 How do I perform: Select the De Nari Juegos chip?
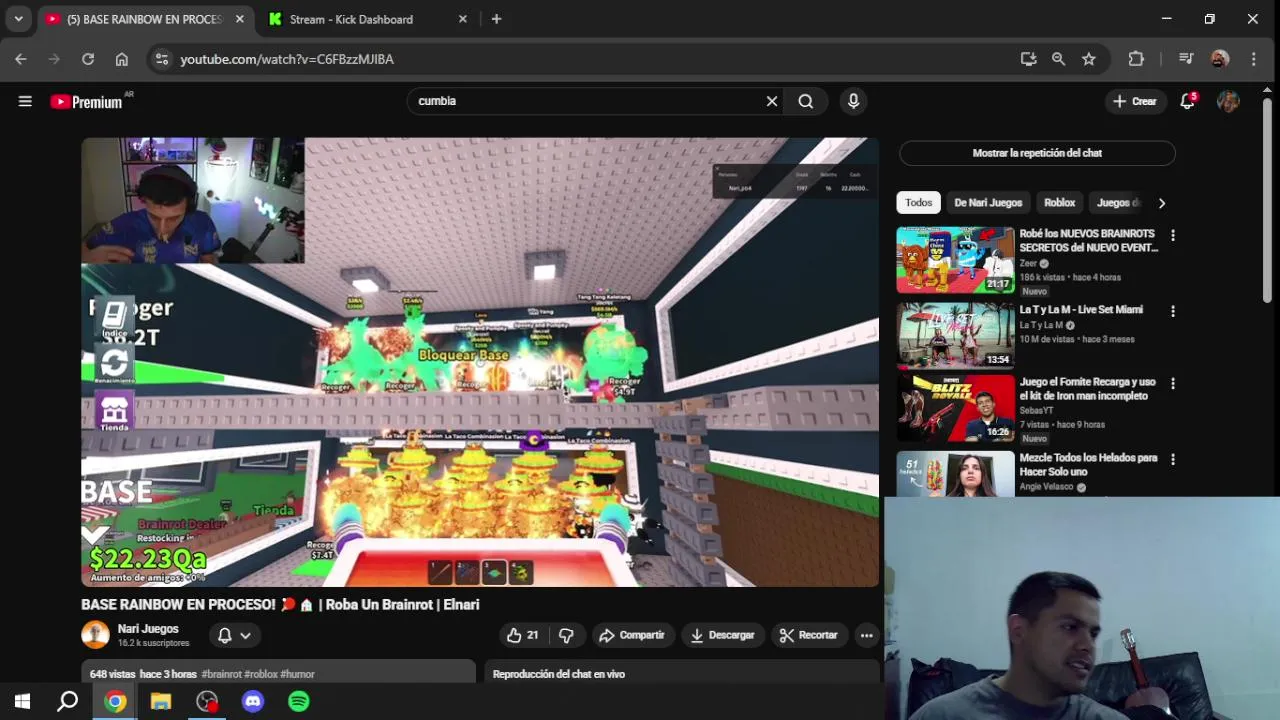tap(988, 203)
